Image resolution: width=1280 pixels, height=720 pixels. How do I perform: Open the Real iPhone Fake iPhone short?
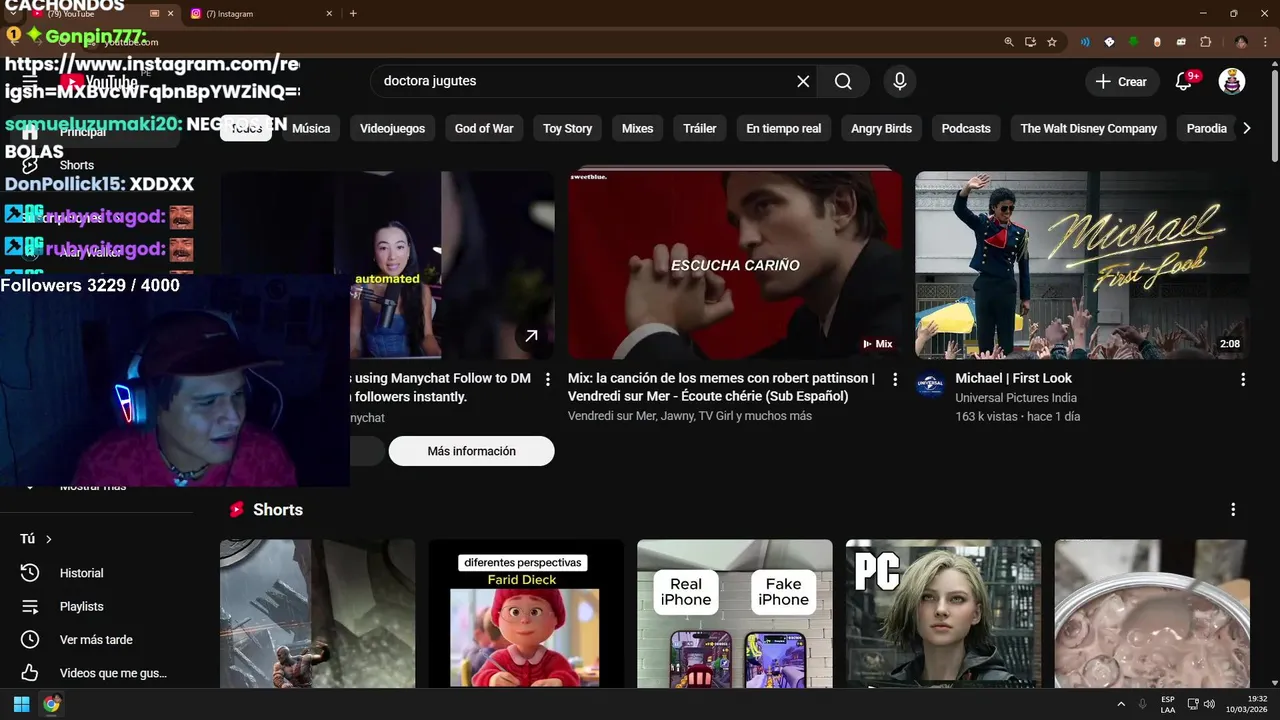tap(735, 614)
